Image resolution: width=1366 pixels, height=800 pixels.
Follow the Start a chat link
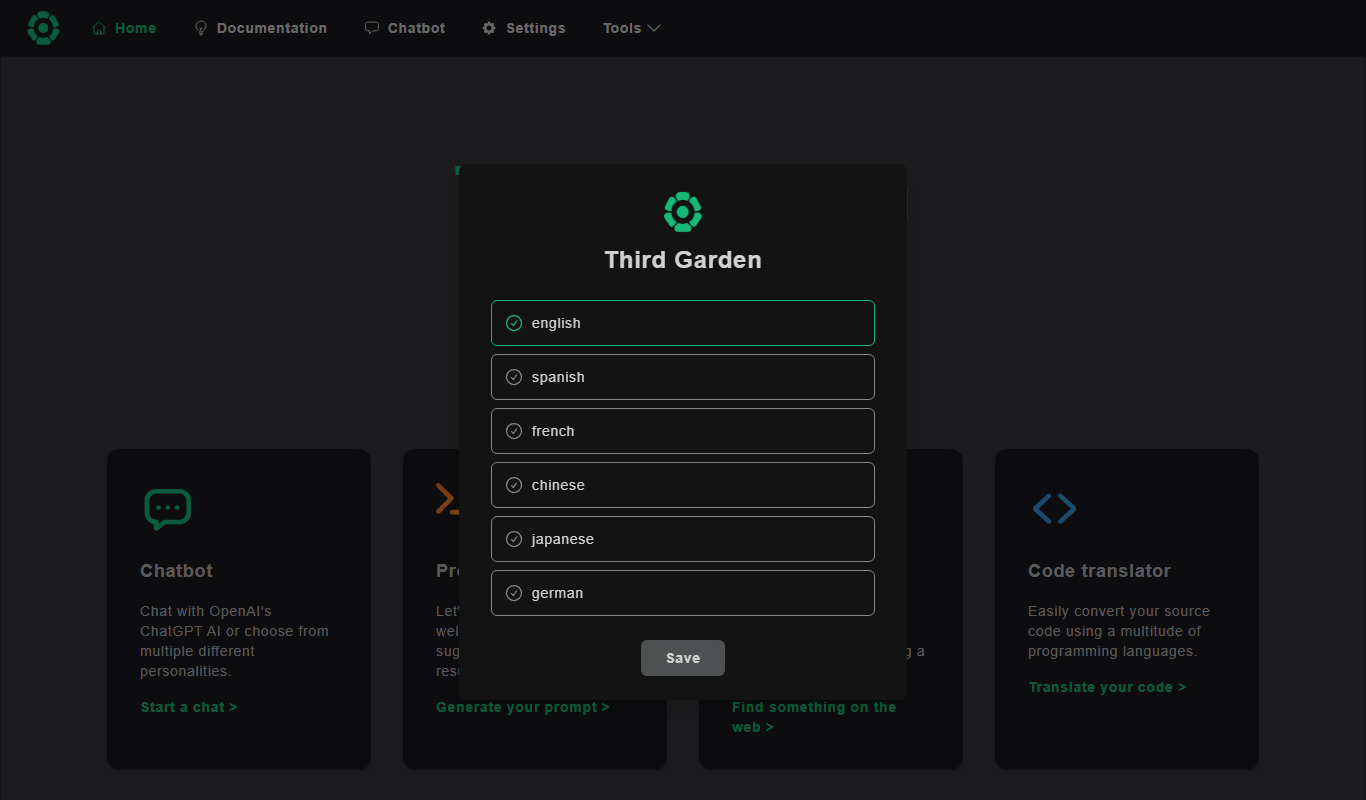pyautogui.click(x=189, y=707)
